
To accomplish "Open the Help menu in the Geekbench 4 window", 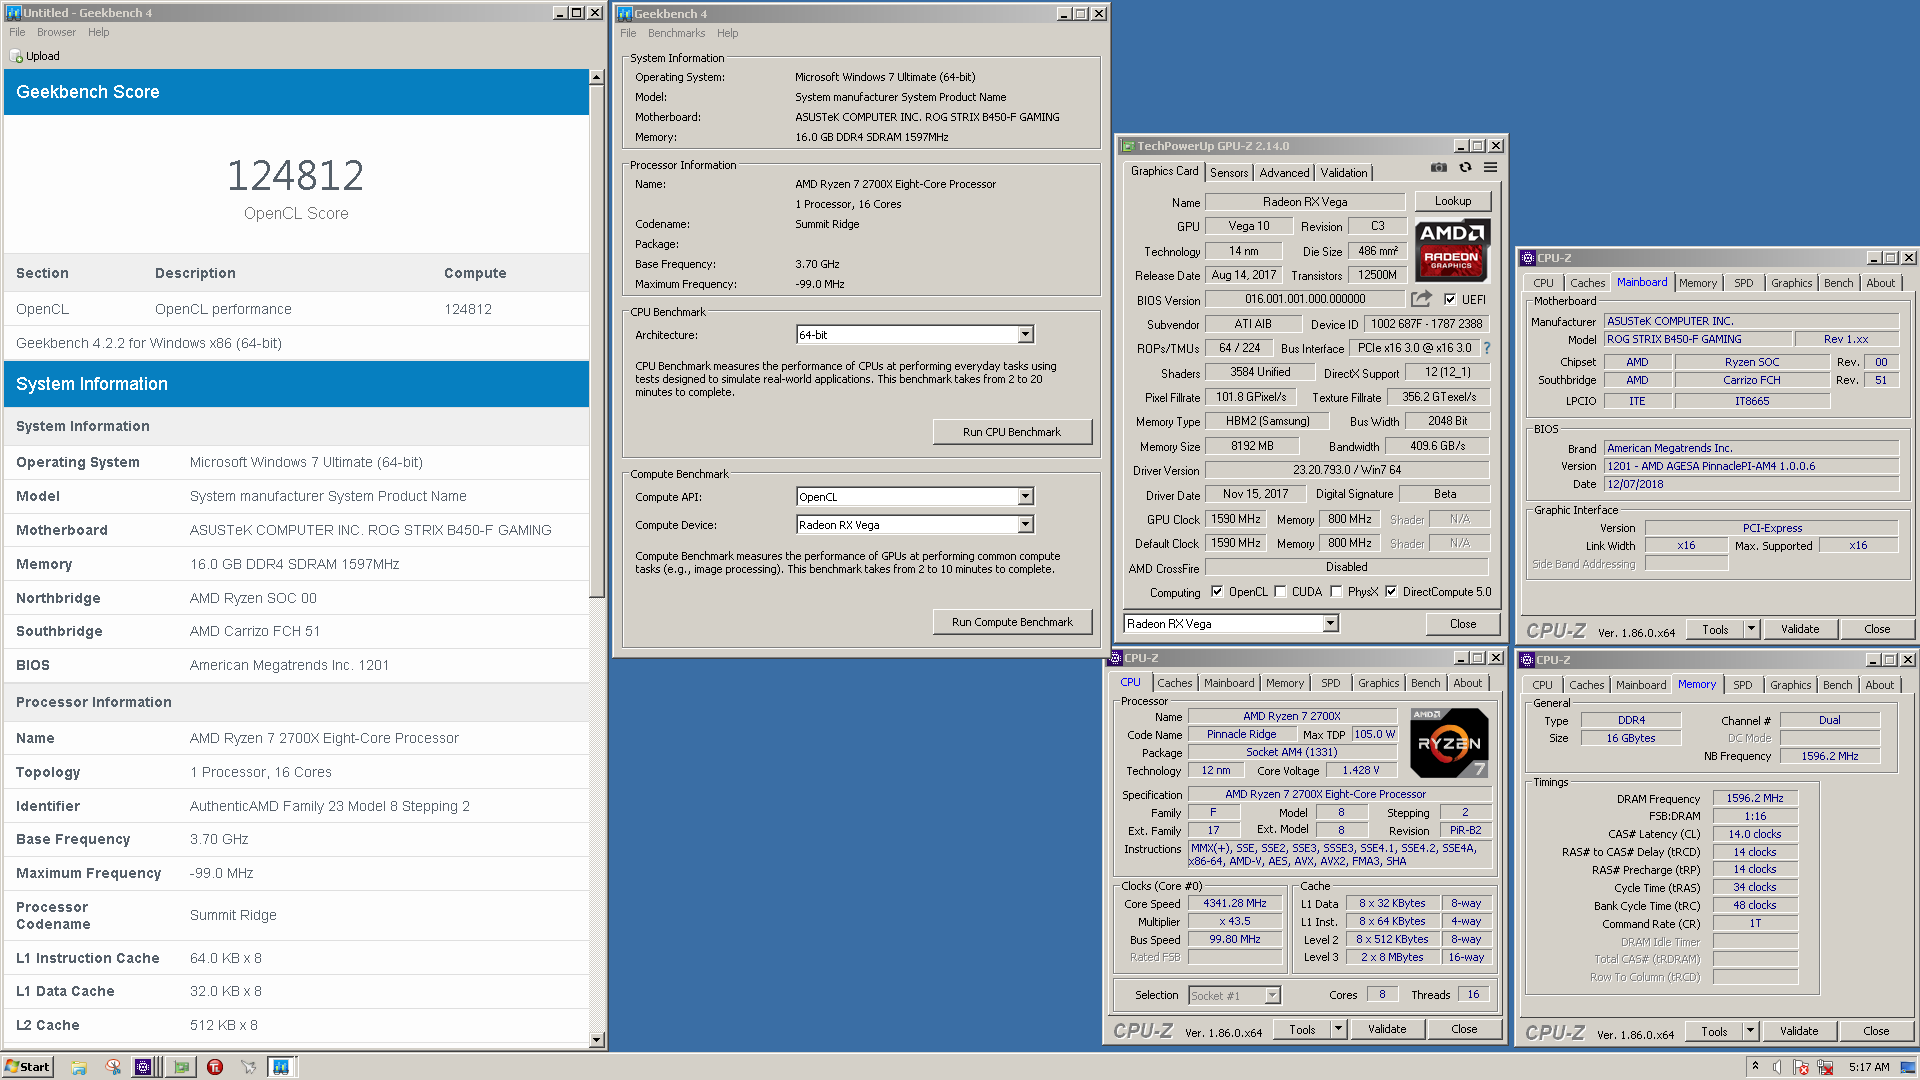I will (727, 33).
